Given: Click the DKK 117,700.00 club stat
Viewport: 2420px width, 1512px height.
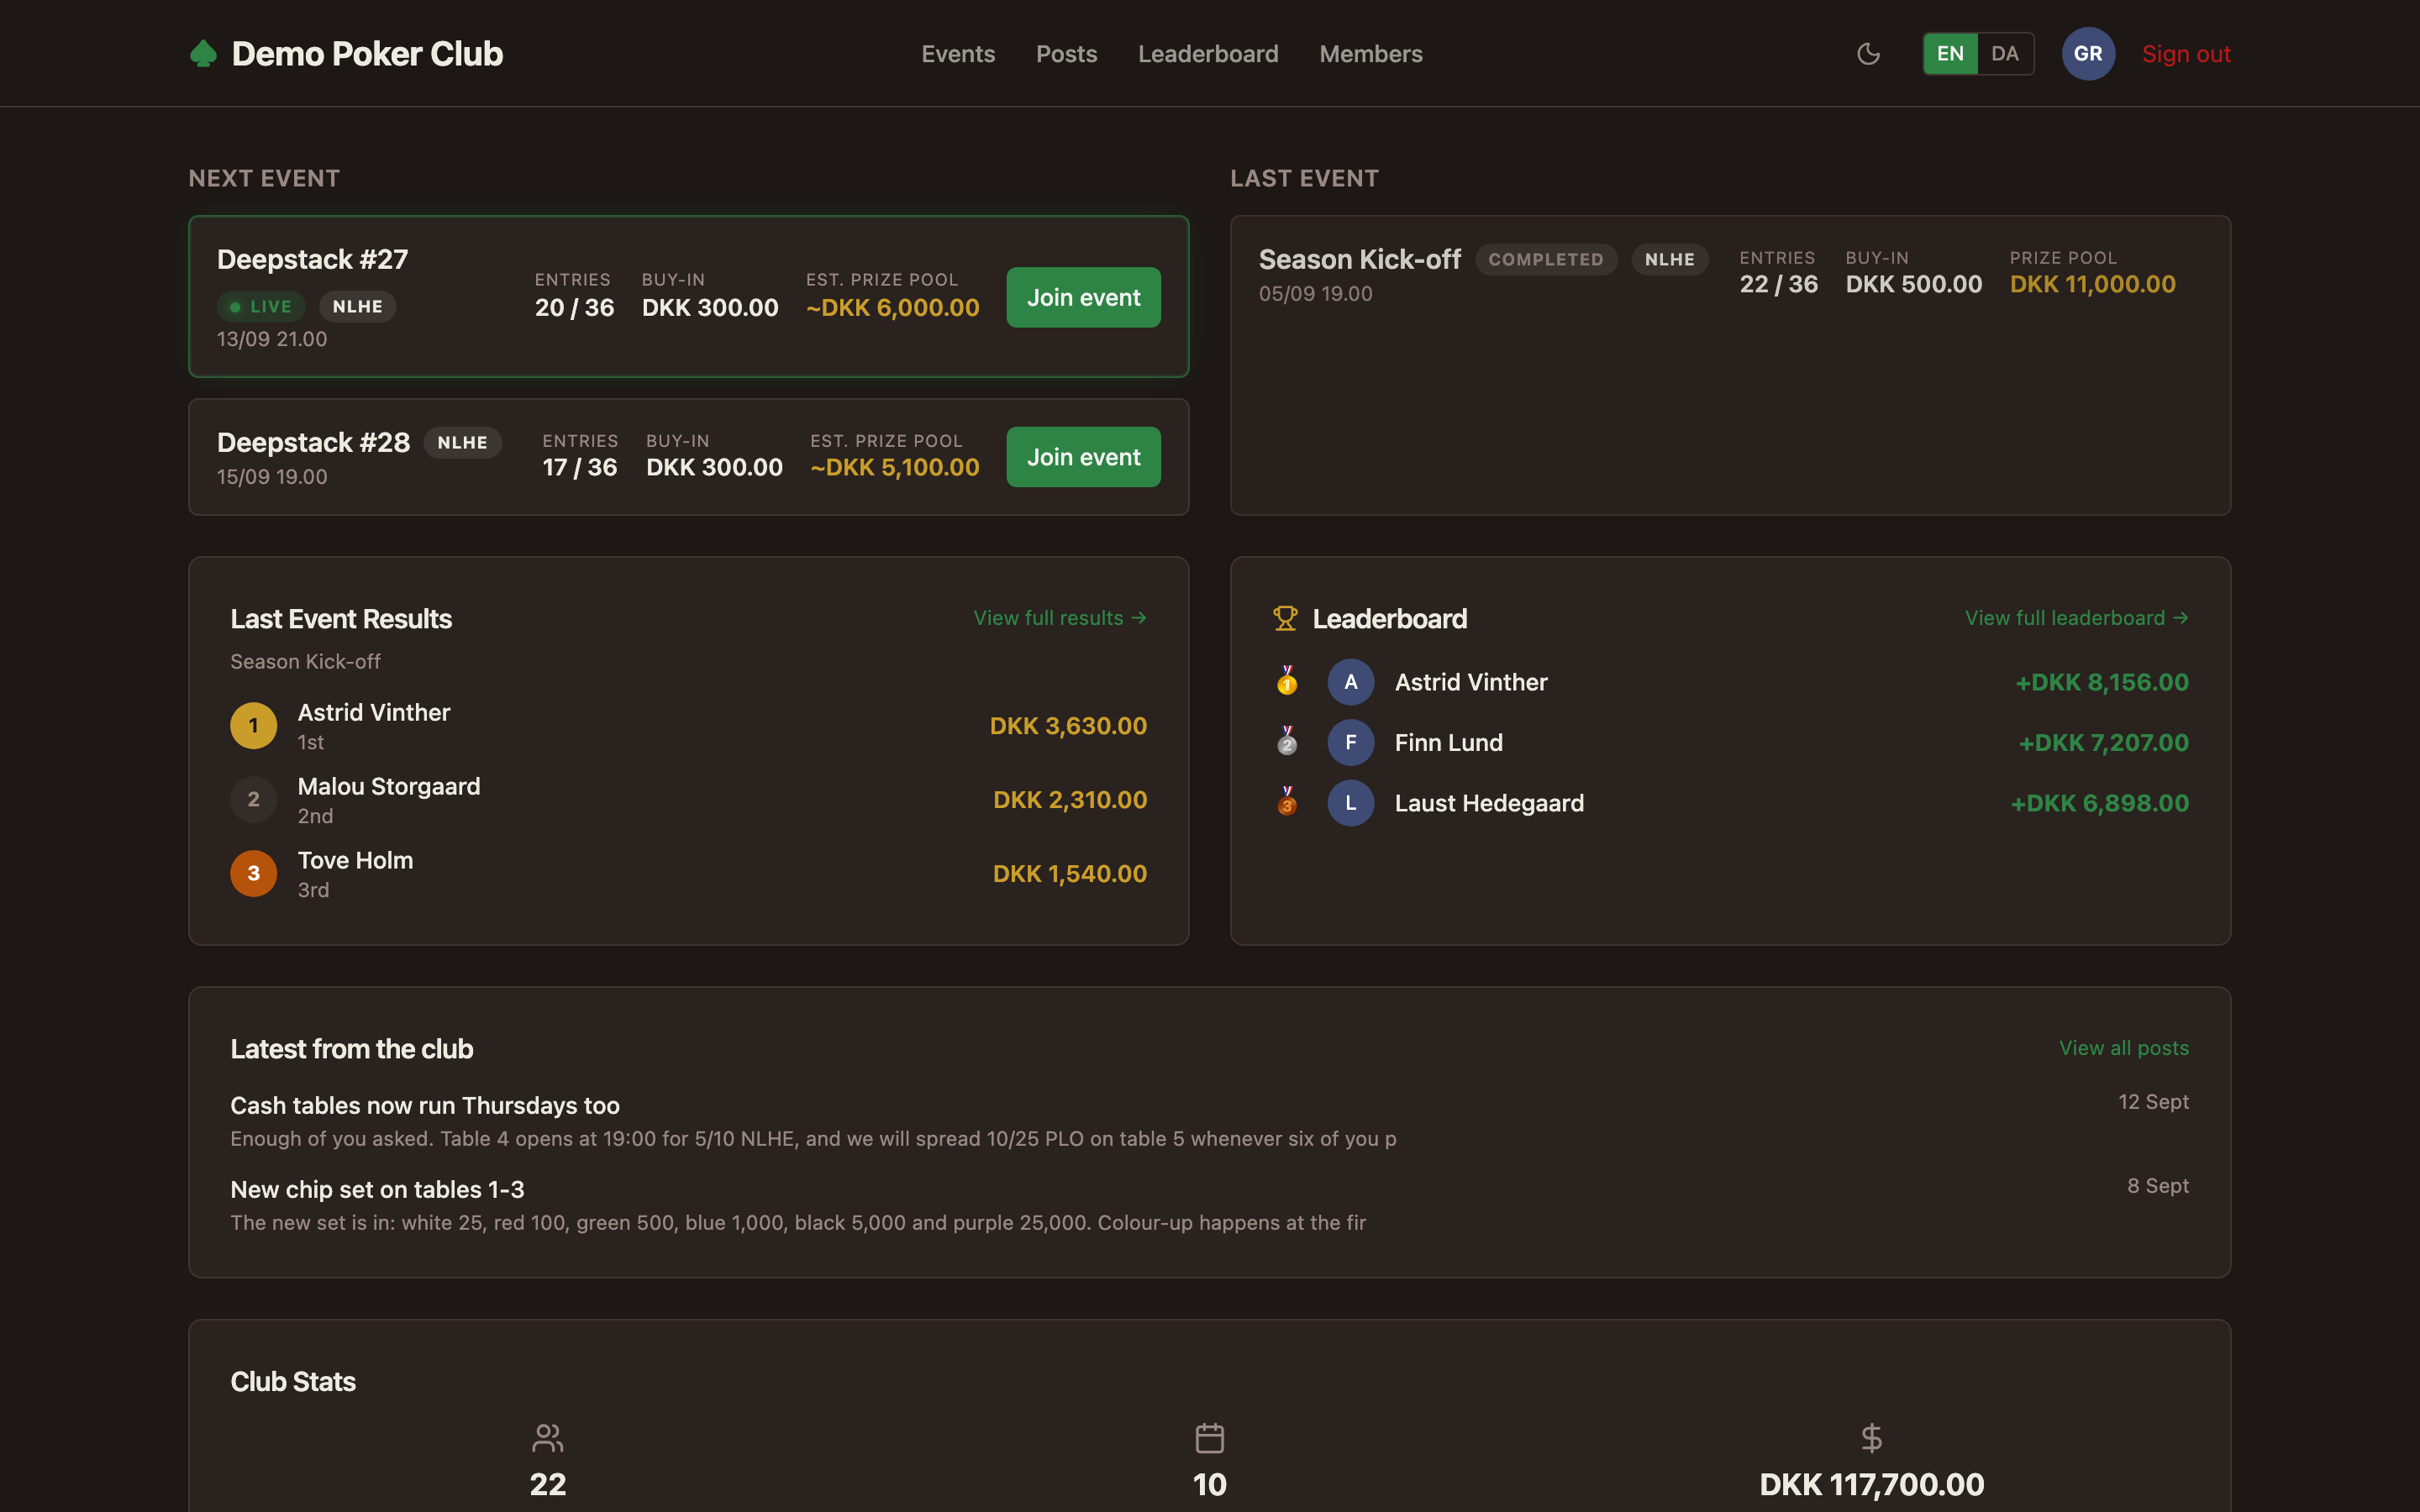Looking at the screenshot, I should 1872,1485.
